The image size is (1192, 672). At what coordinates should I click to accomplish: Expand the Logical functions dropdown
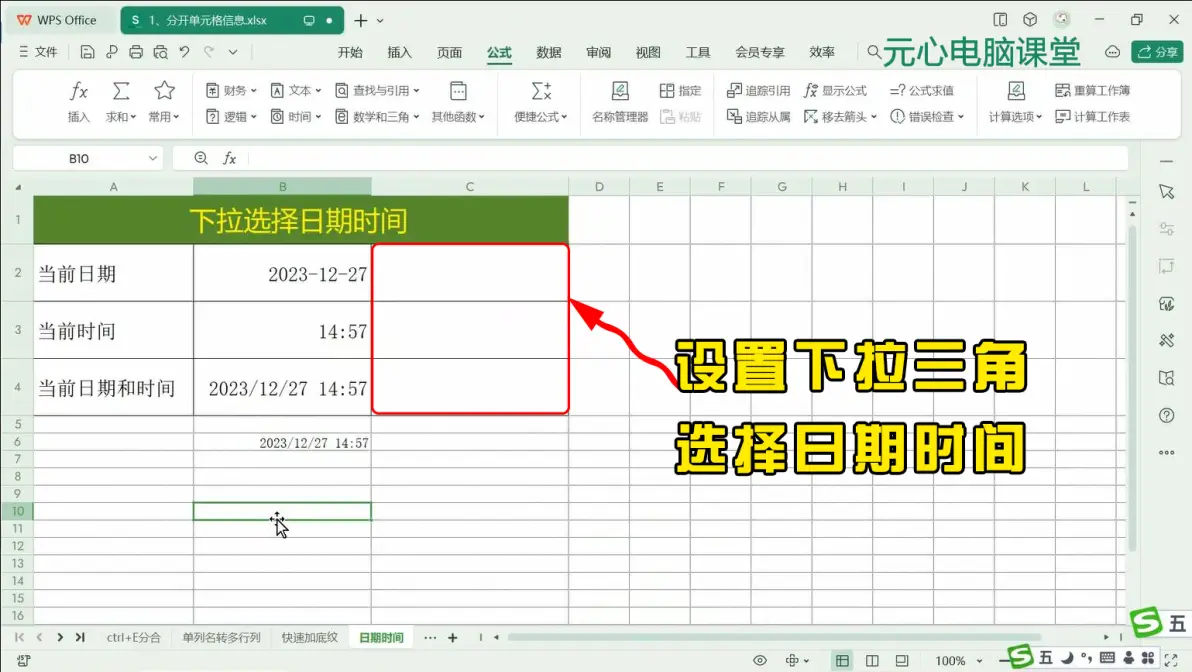(231, 116)
